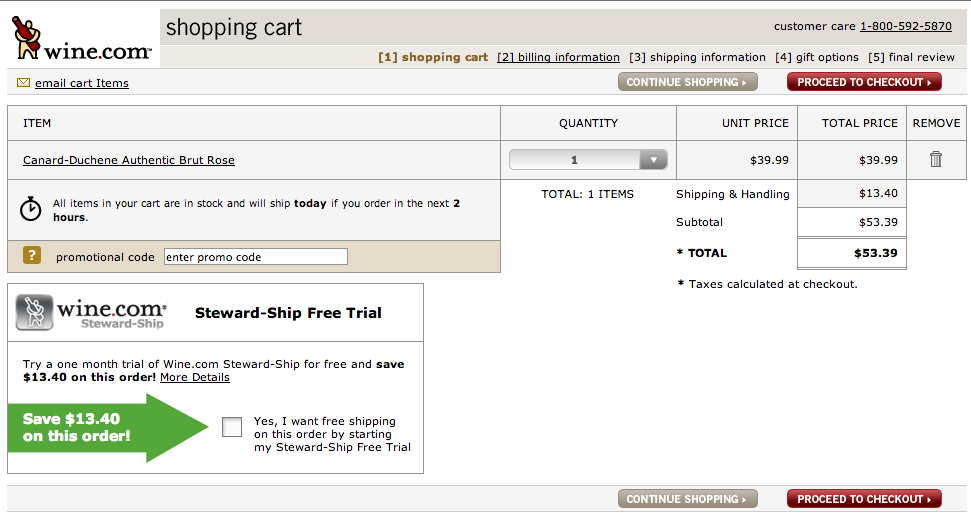Click the Shipping & Handling $13.40 amount
The image size is (971, 513).
[x=878, y=193]
